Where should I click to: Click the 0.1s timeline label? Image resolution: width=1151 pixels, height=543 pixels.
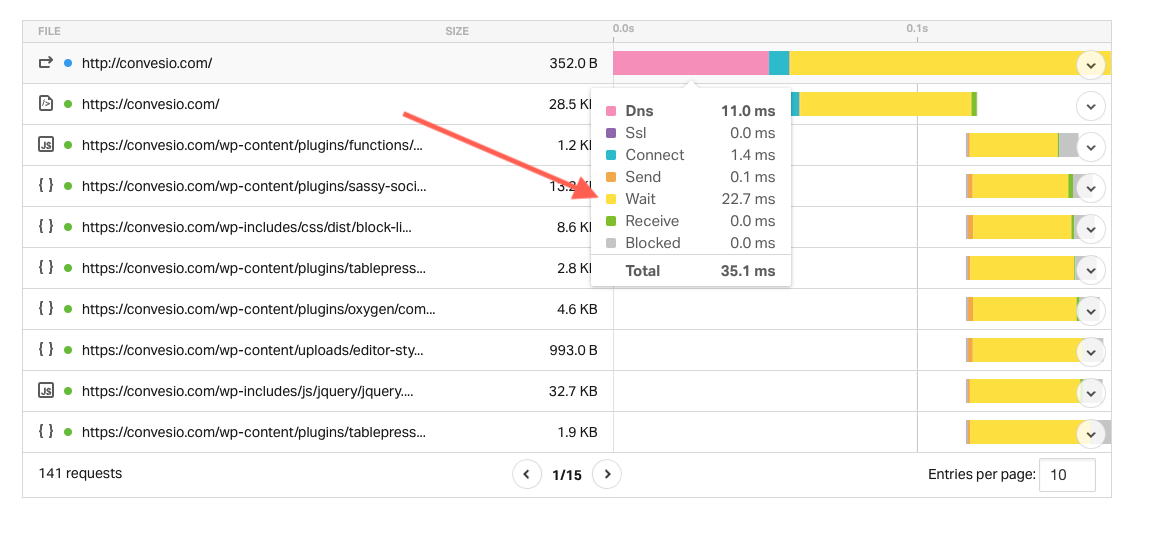point(917,29)
